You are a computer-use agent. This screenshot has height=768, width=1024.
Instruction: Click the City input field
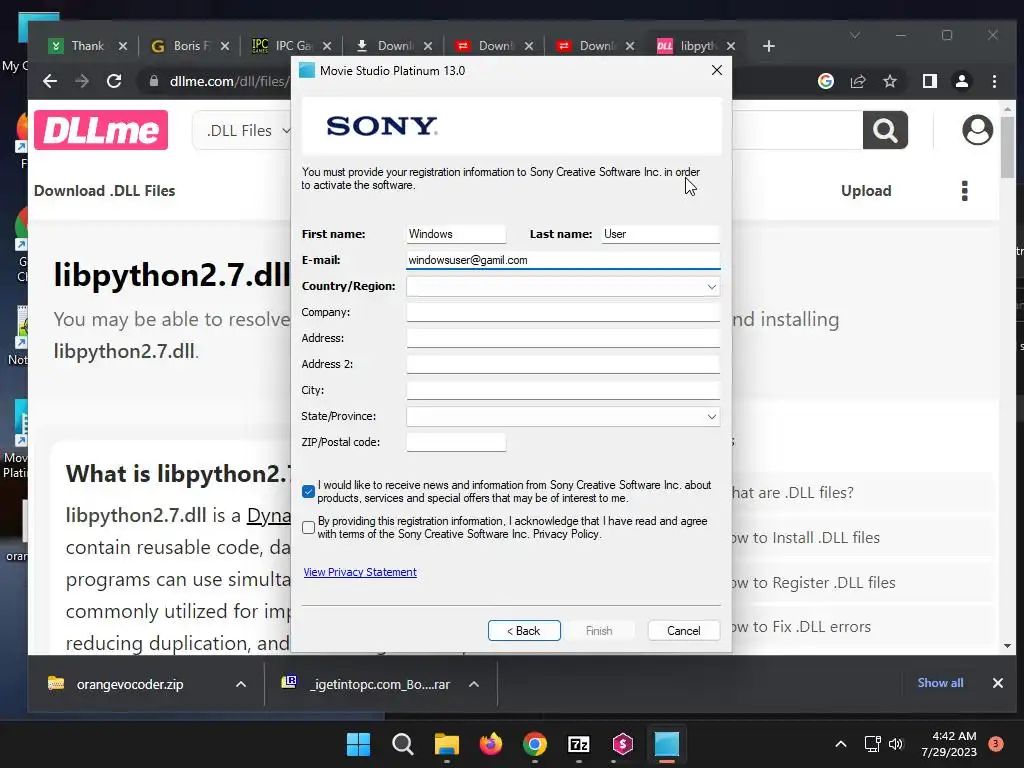(563, 391)
